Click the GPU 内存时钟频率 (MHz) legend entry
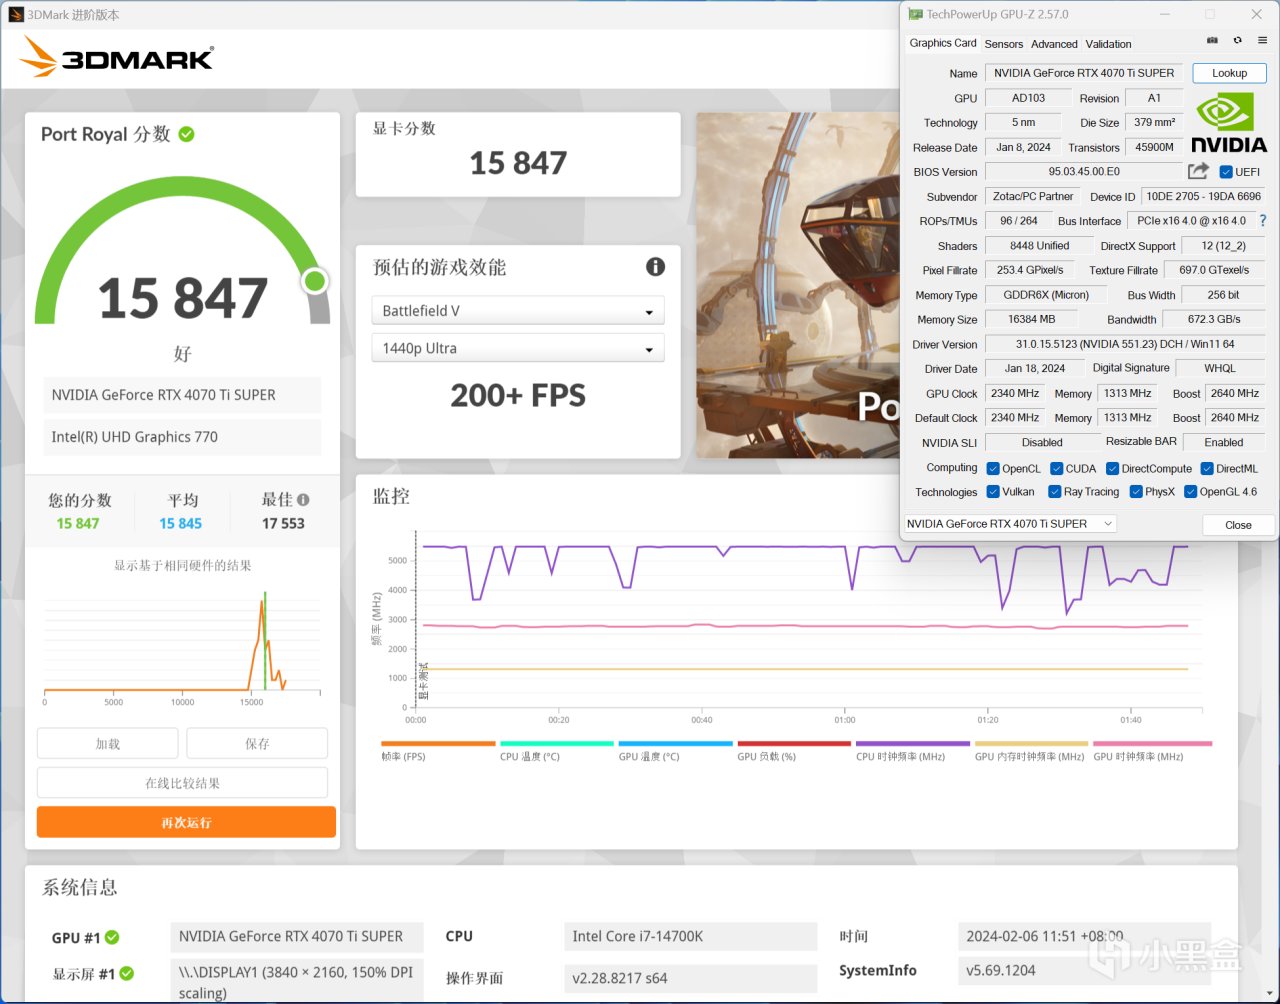Image resolution: width=1280 pixels, height=1004 pixels. 1031,750
